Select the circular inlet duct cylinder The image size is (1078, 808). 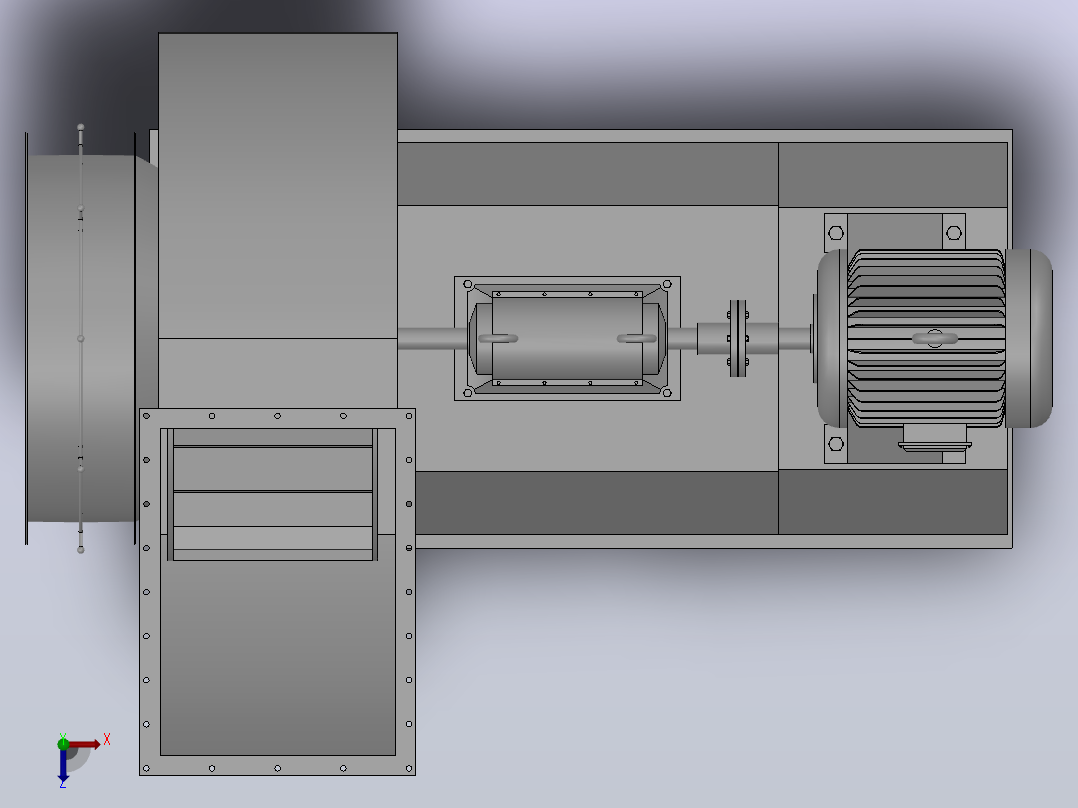81,338
